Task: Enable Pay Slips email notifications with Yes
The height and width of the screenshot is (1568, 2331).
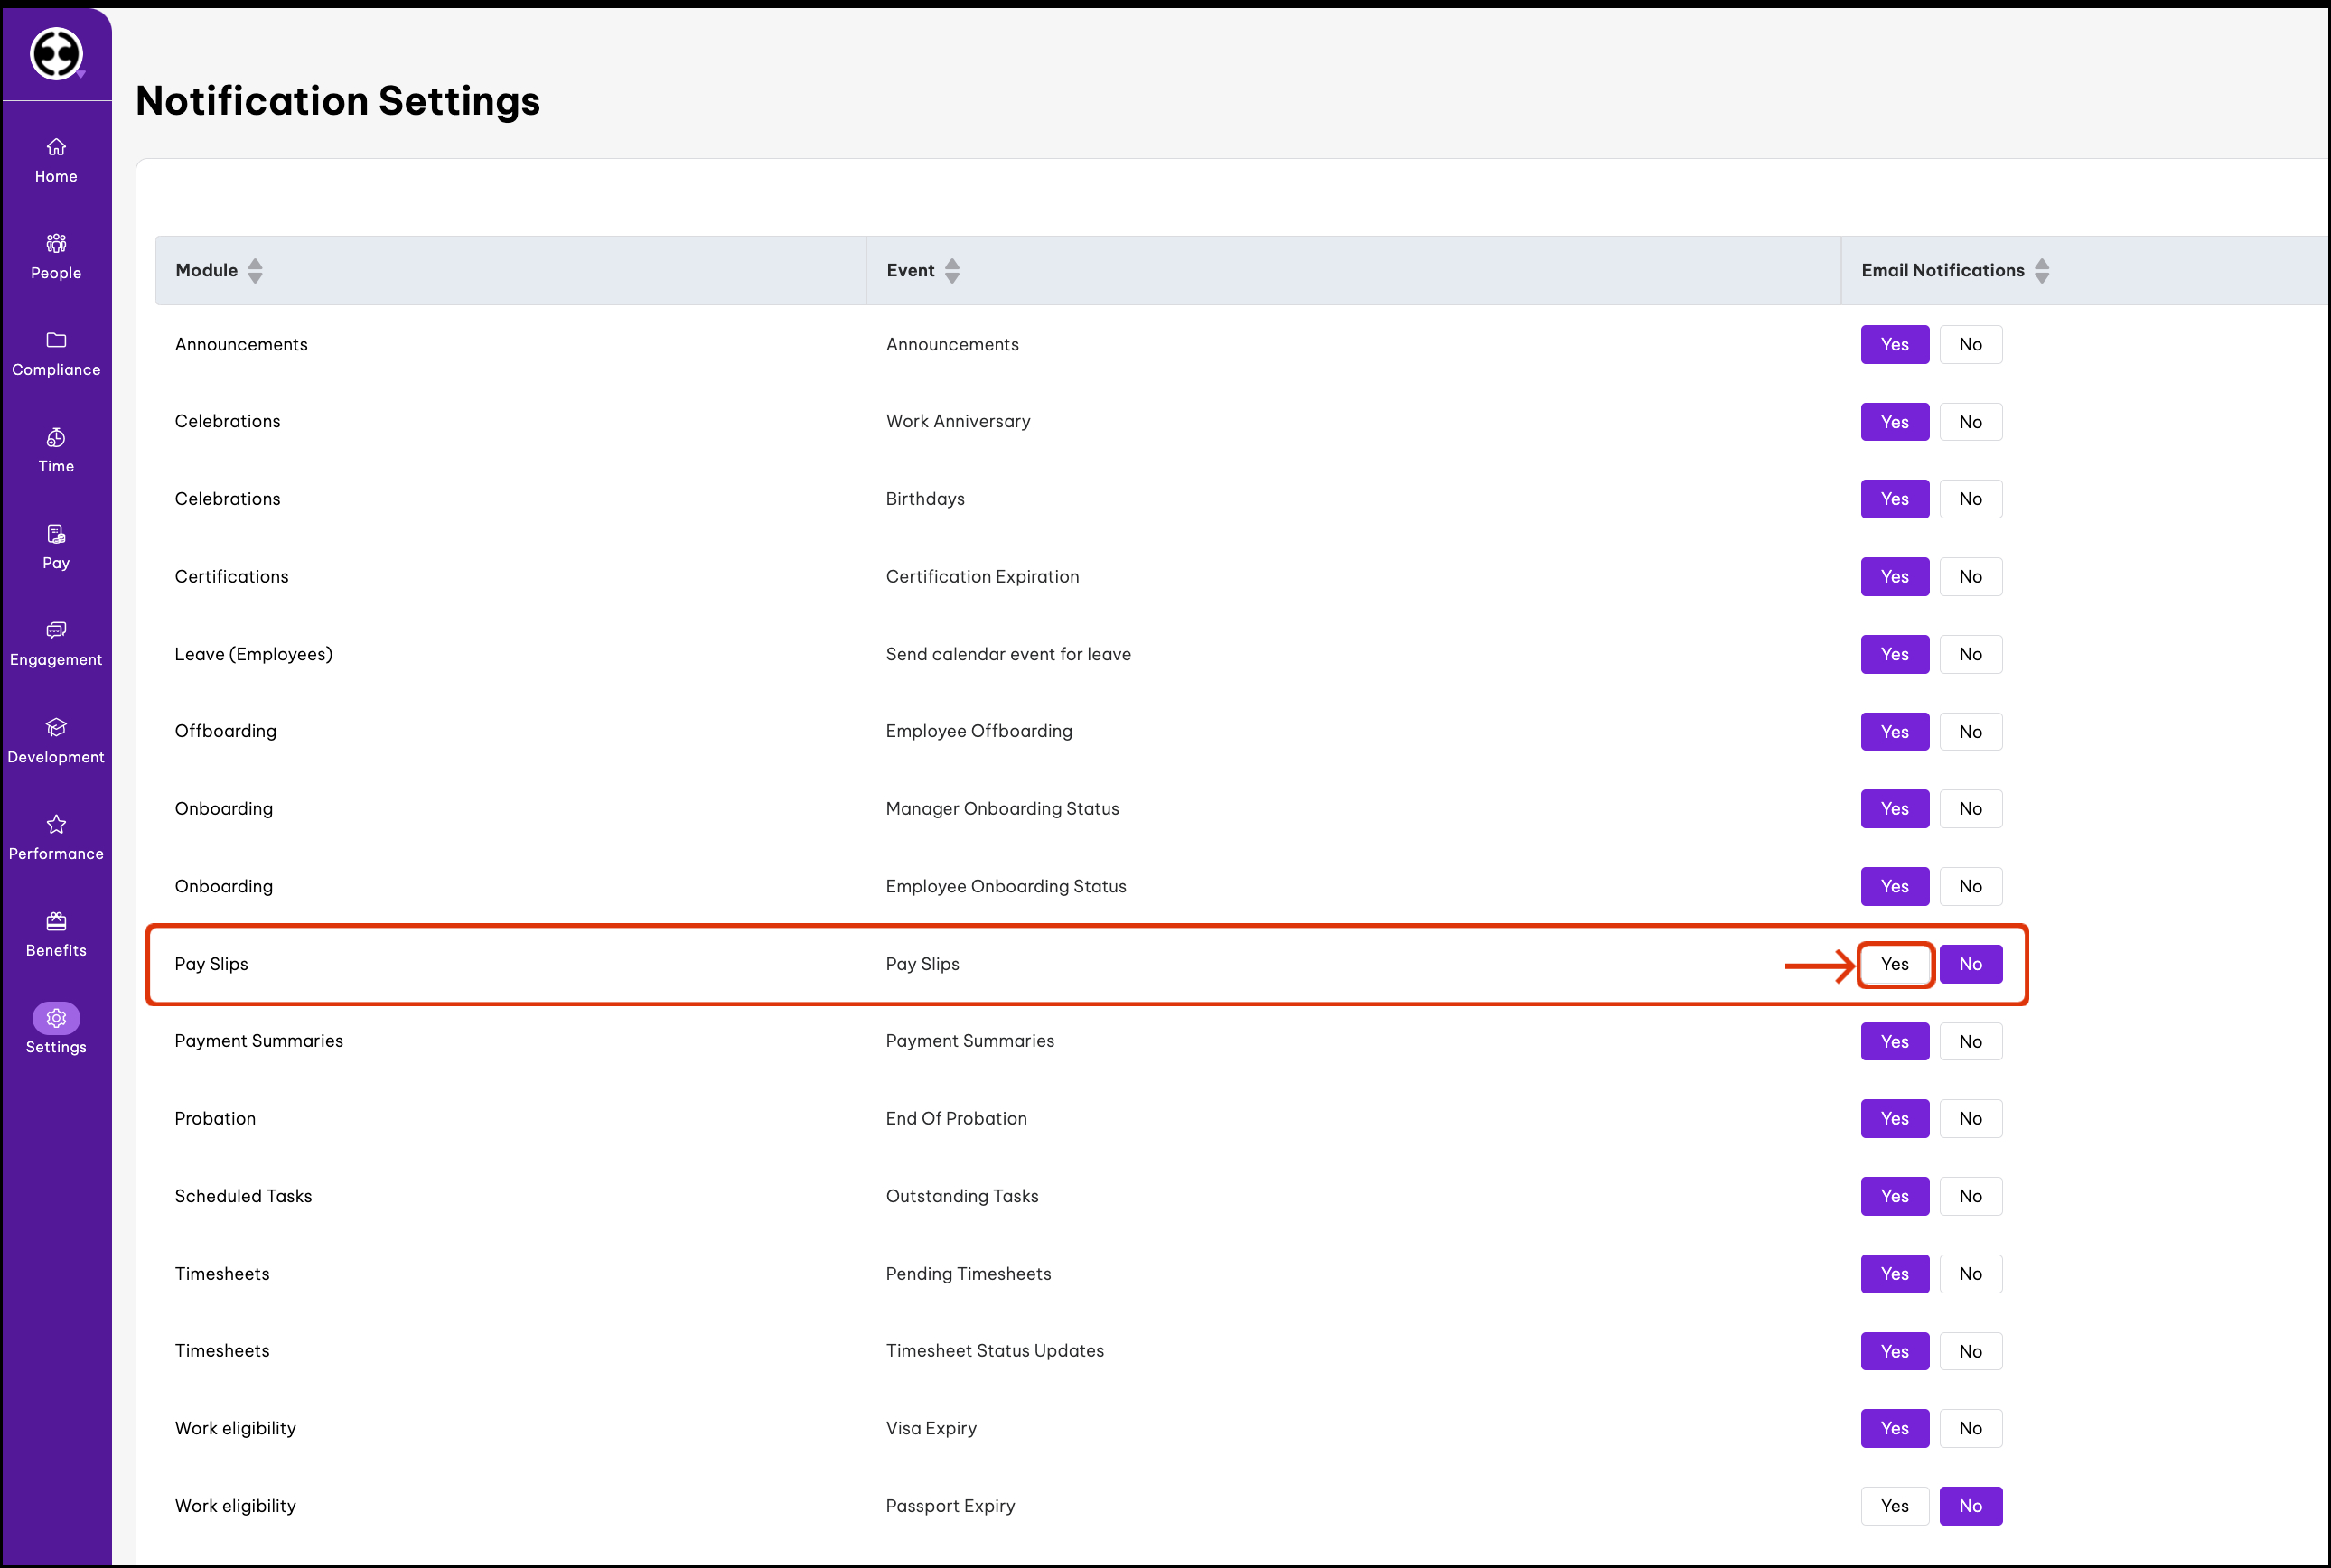Action: (x=1894, y=964)
